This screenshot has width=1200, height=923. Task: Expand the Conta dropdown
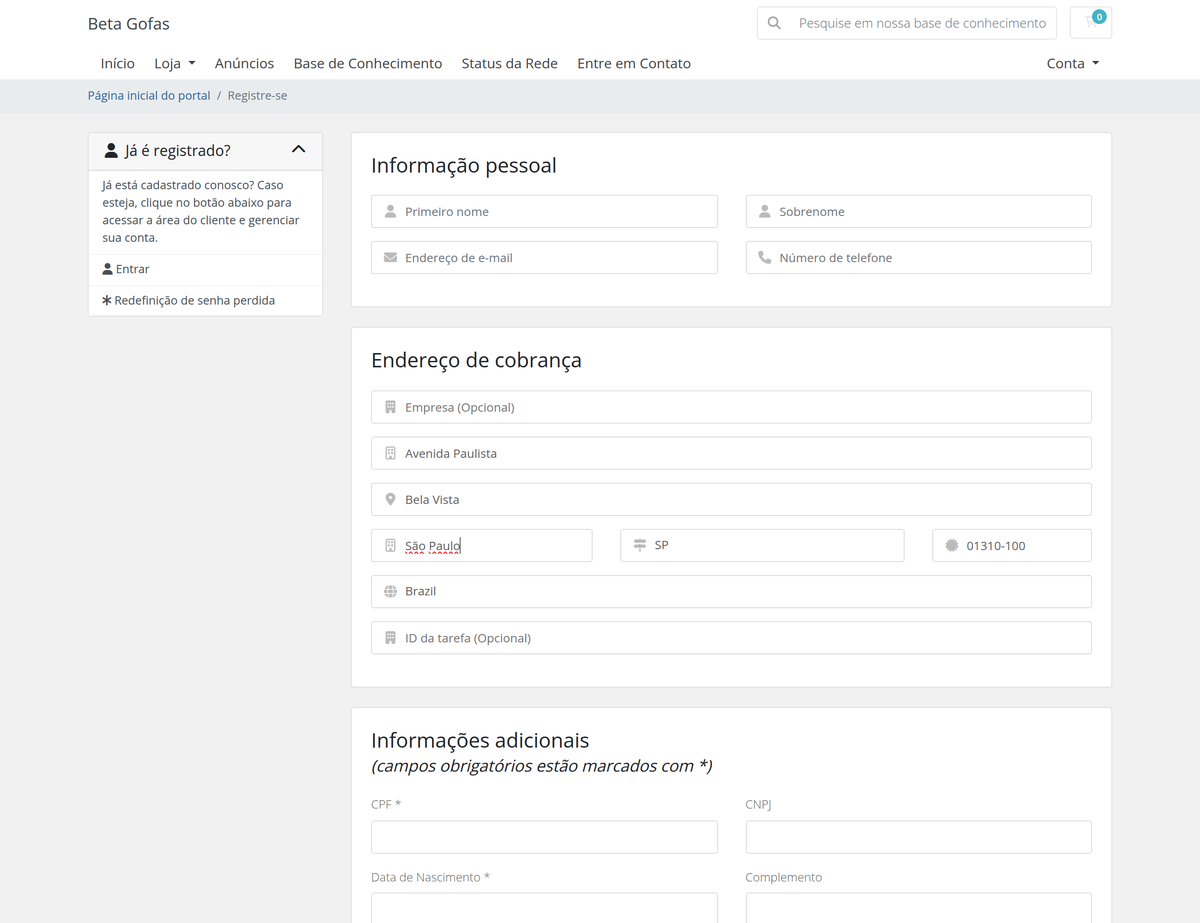click(x=1073, y=63)
